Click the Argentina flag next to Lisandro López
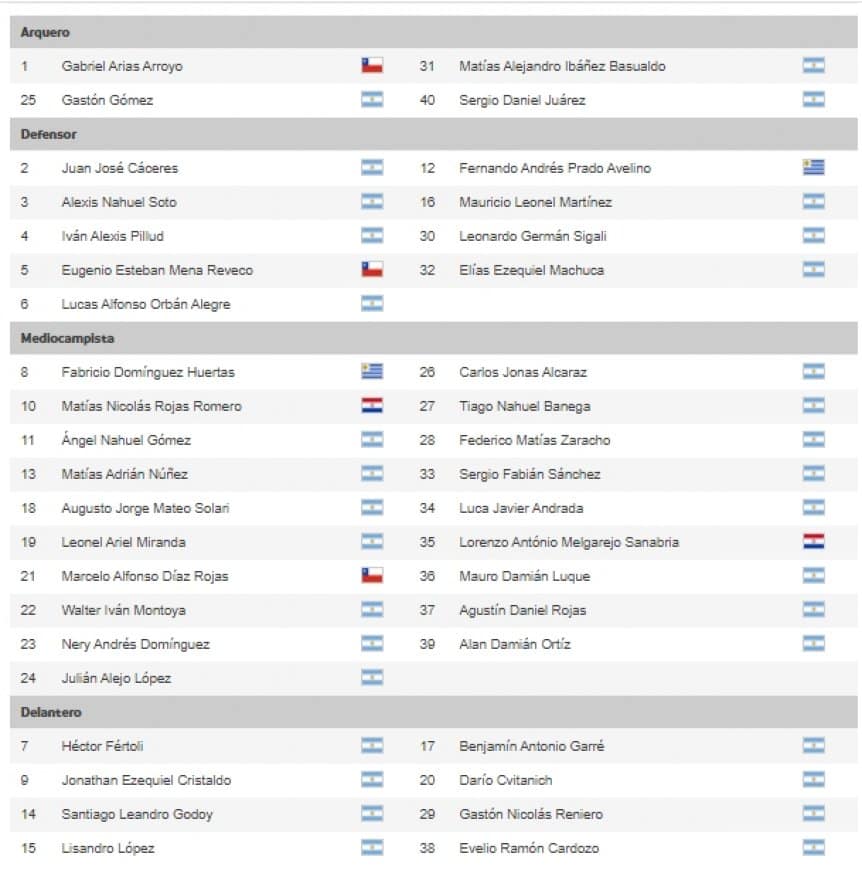The height and width of the screenshot is (877, 862). pyautogui.click(x=372, y=848)
